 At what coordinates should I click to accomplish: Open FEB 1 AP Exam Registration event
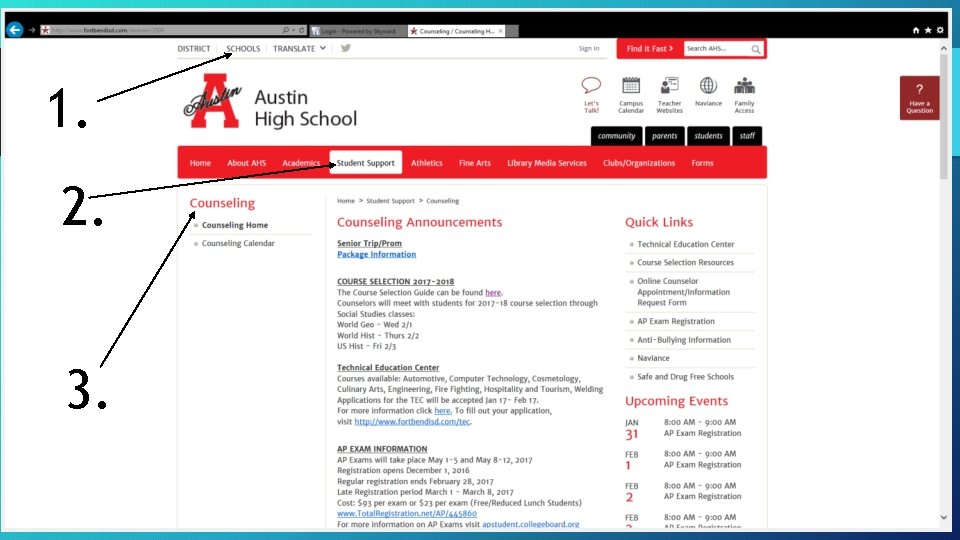[702, 465]
